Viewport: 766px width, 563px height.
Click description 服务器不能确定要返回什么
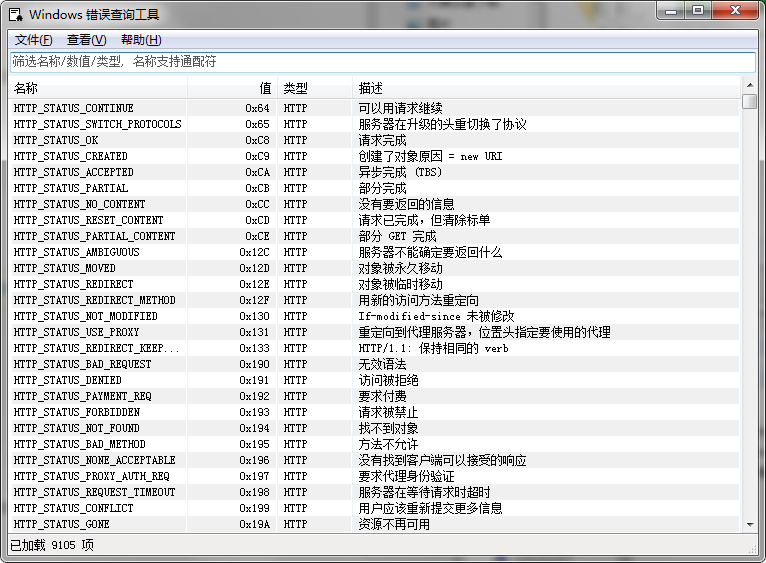[x=430, y=252]
